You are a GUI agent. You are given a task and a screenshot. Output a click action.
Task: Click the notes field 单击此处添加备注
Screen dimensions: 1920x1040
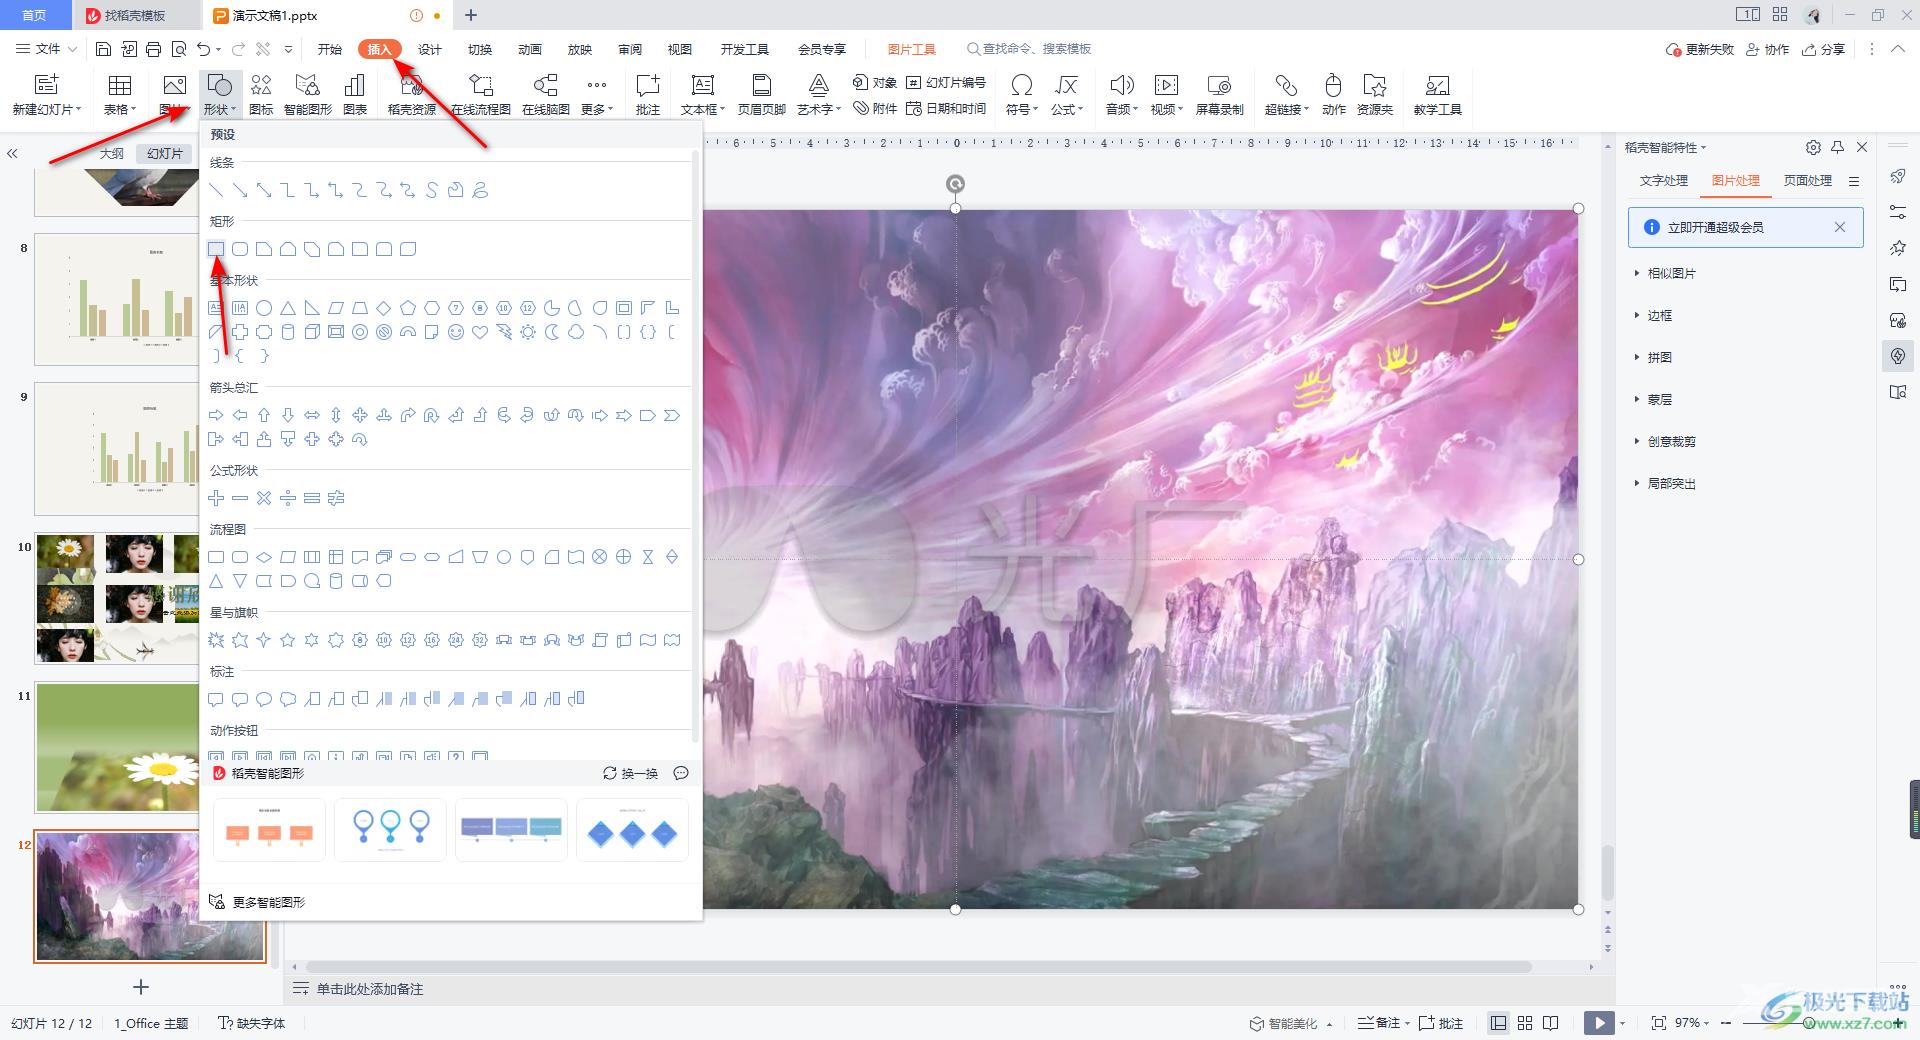tap(370, 989)
